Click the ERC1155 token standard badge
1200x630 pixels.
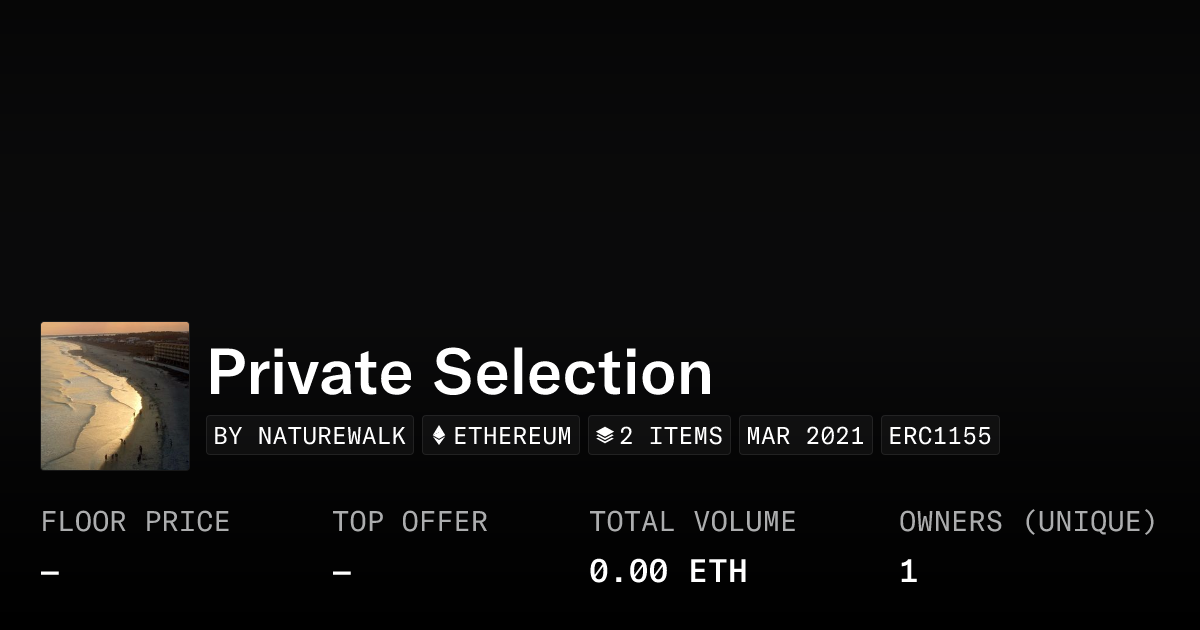pyautogui.click(x=940, y=436)
